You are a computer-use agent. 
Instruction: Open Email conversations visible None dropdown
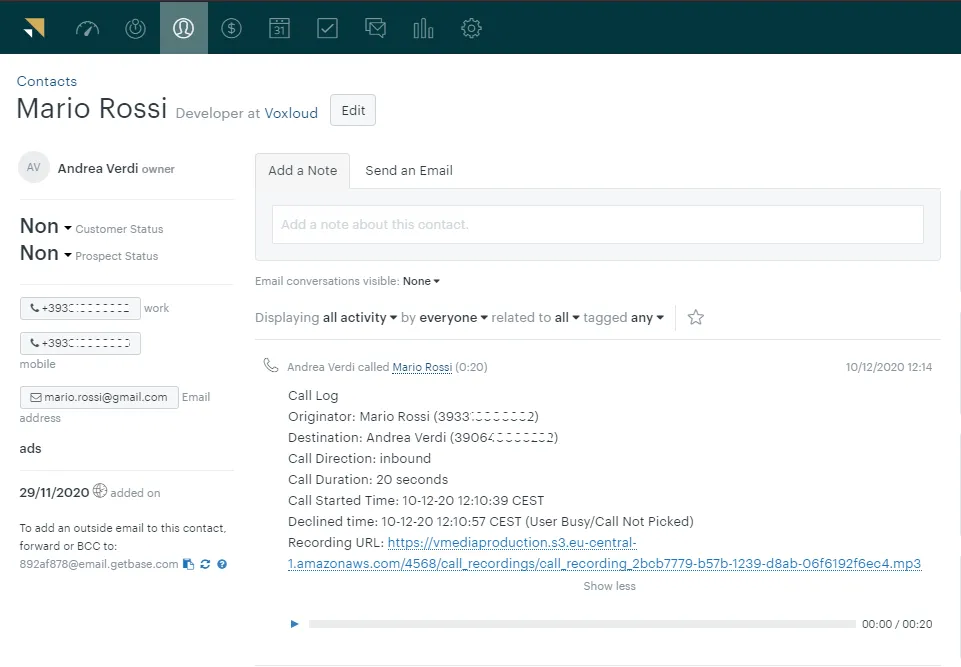(421, 281)
